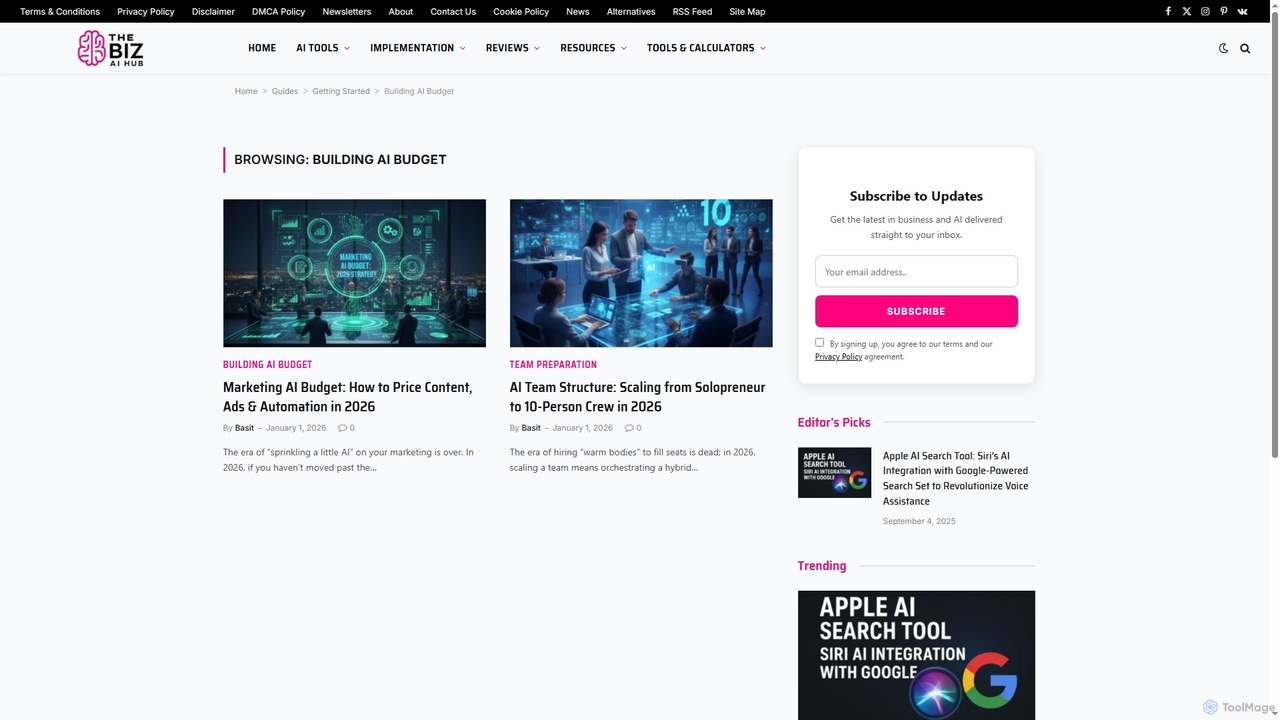Image resolution: width=1280 pixels, height=720 pixels.
Task: Expand the AI Tools menu
Action: click(323, 48)
